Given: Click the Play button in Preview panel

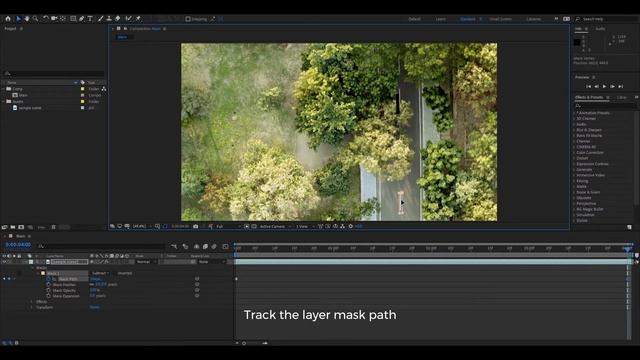Looking at the screenshot, I should [604, 87].
